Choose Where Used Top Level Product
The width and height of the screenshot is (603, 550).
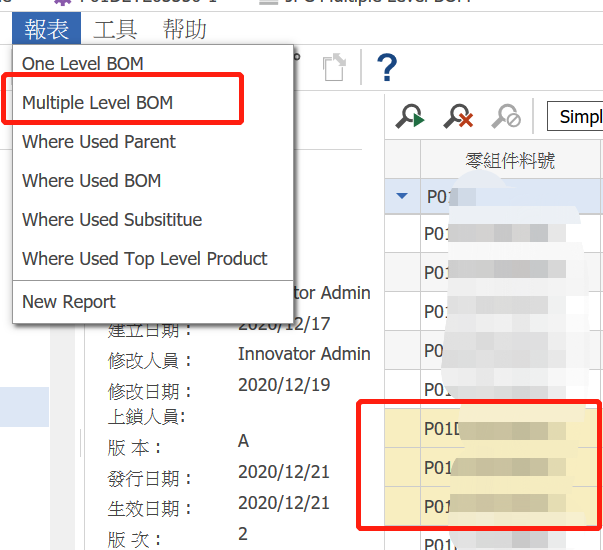pyautogui.click(x=145, y=259)
